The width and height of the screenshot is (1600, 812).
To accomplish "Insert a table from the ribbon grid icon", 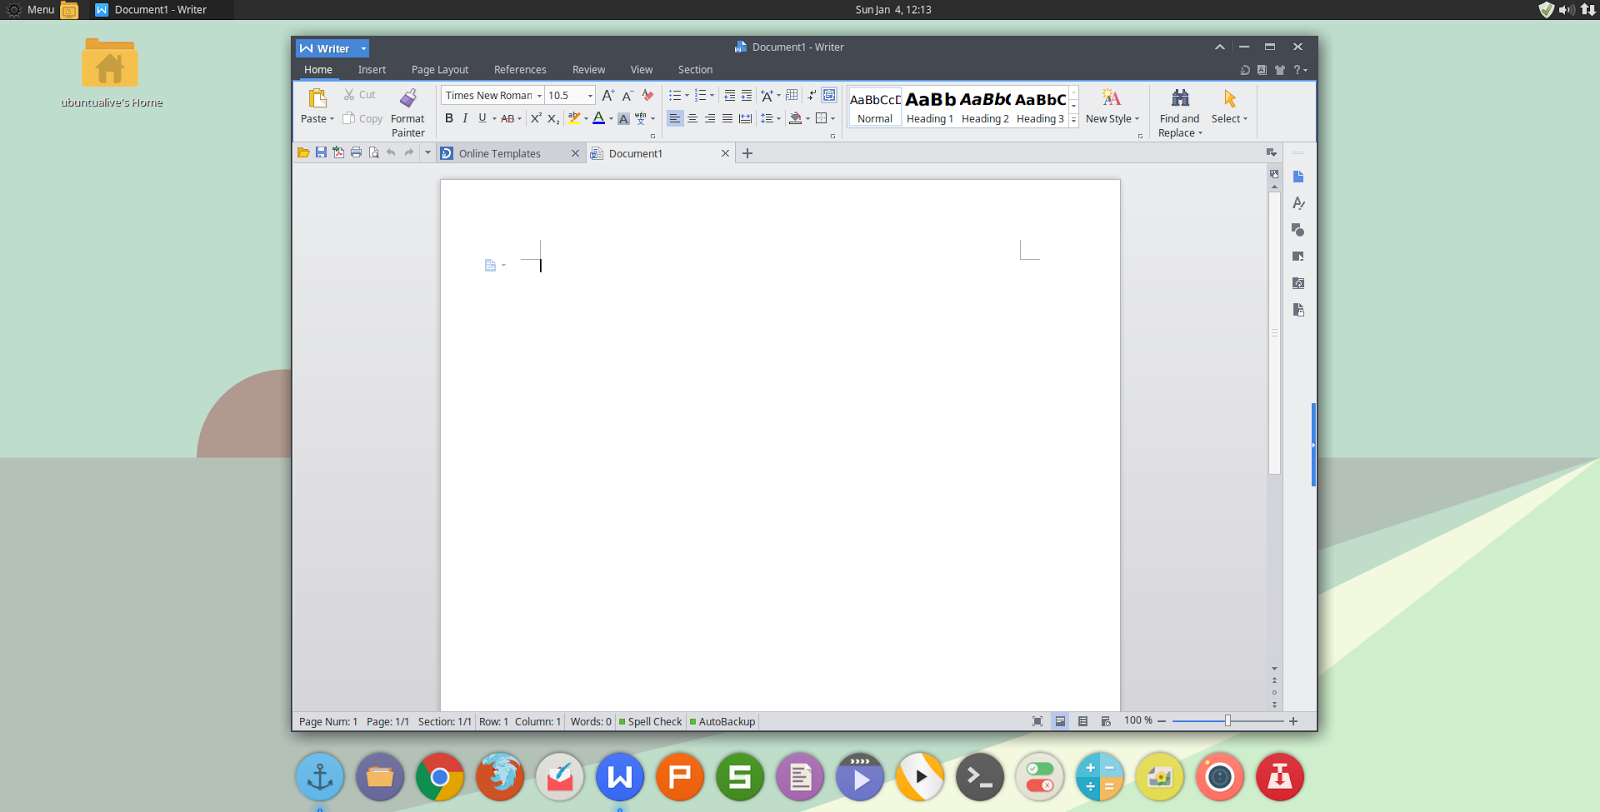I will pyautogui.click(x=792, y=96).
